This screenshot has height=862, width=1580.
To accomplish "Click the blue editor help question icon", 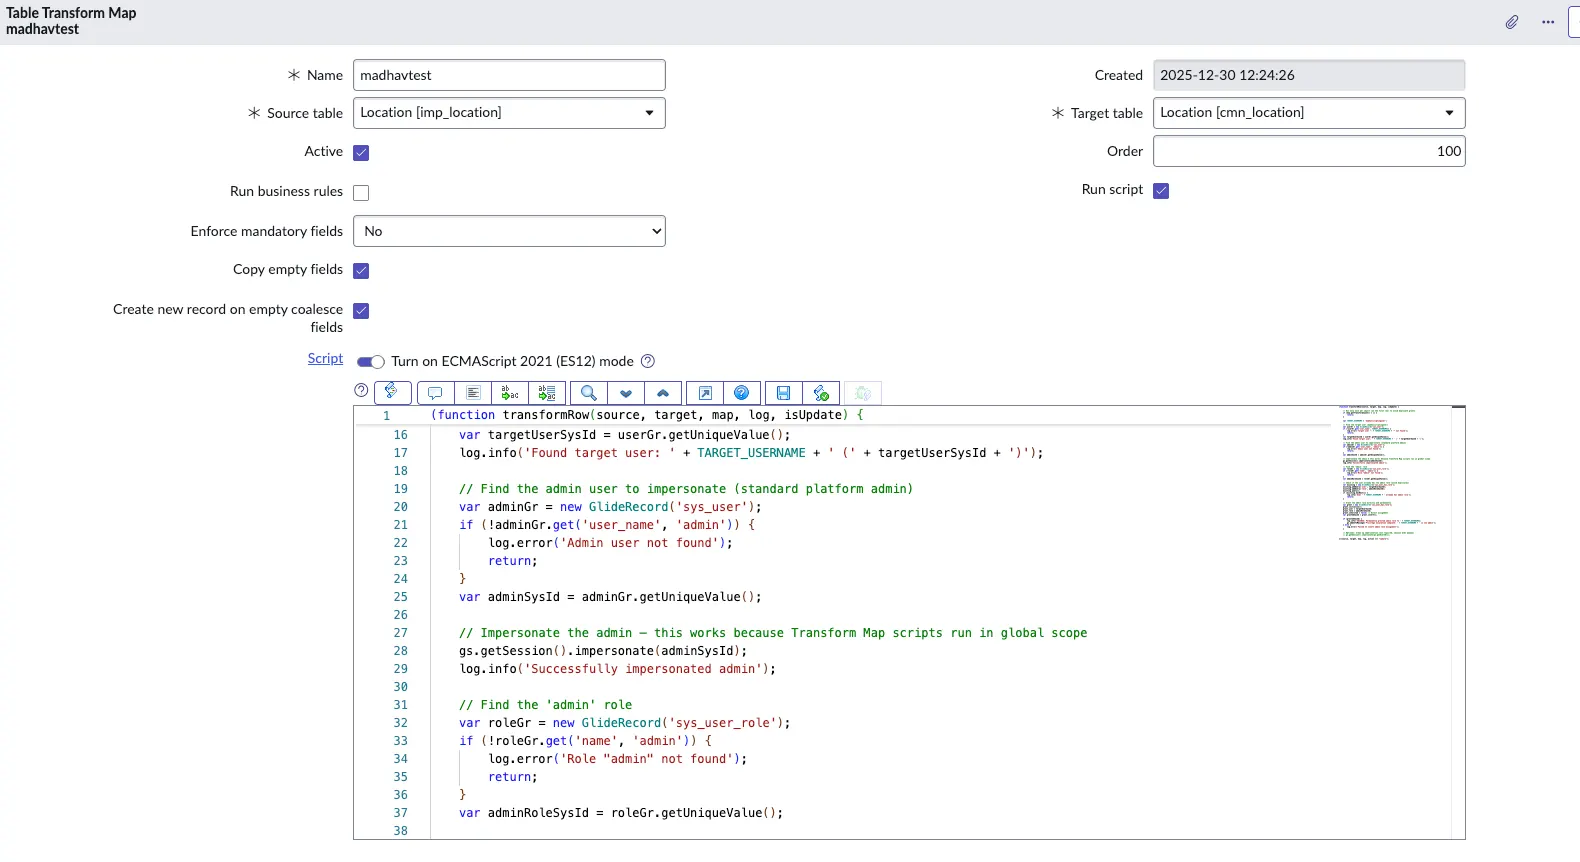I will pos(742,393).
